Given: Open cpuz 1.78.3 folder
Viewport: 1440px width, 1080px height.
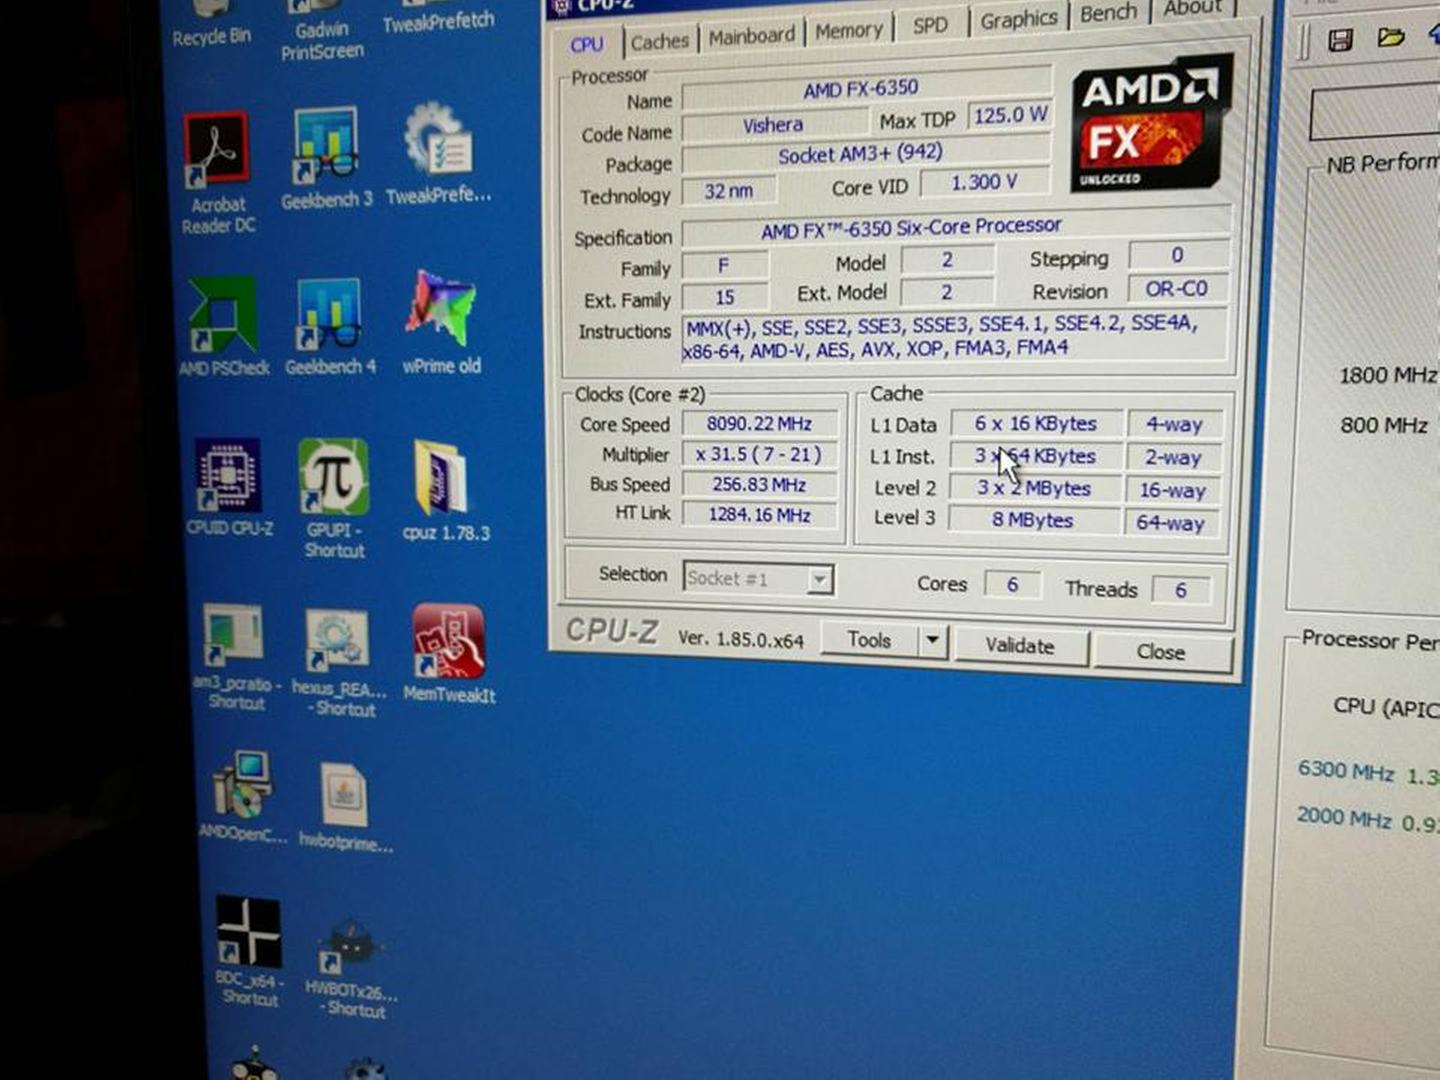Looking at the screenshot, I should (445, 490).
